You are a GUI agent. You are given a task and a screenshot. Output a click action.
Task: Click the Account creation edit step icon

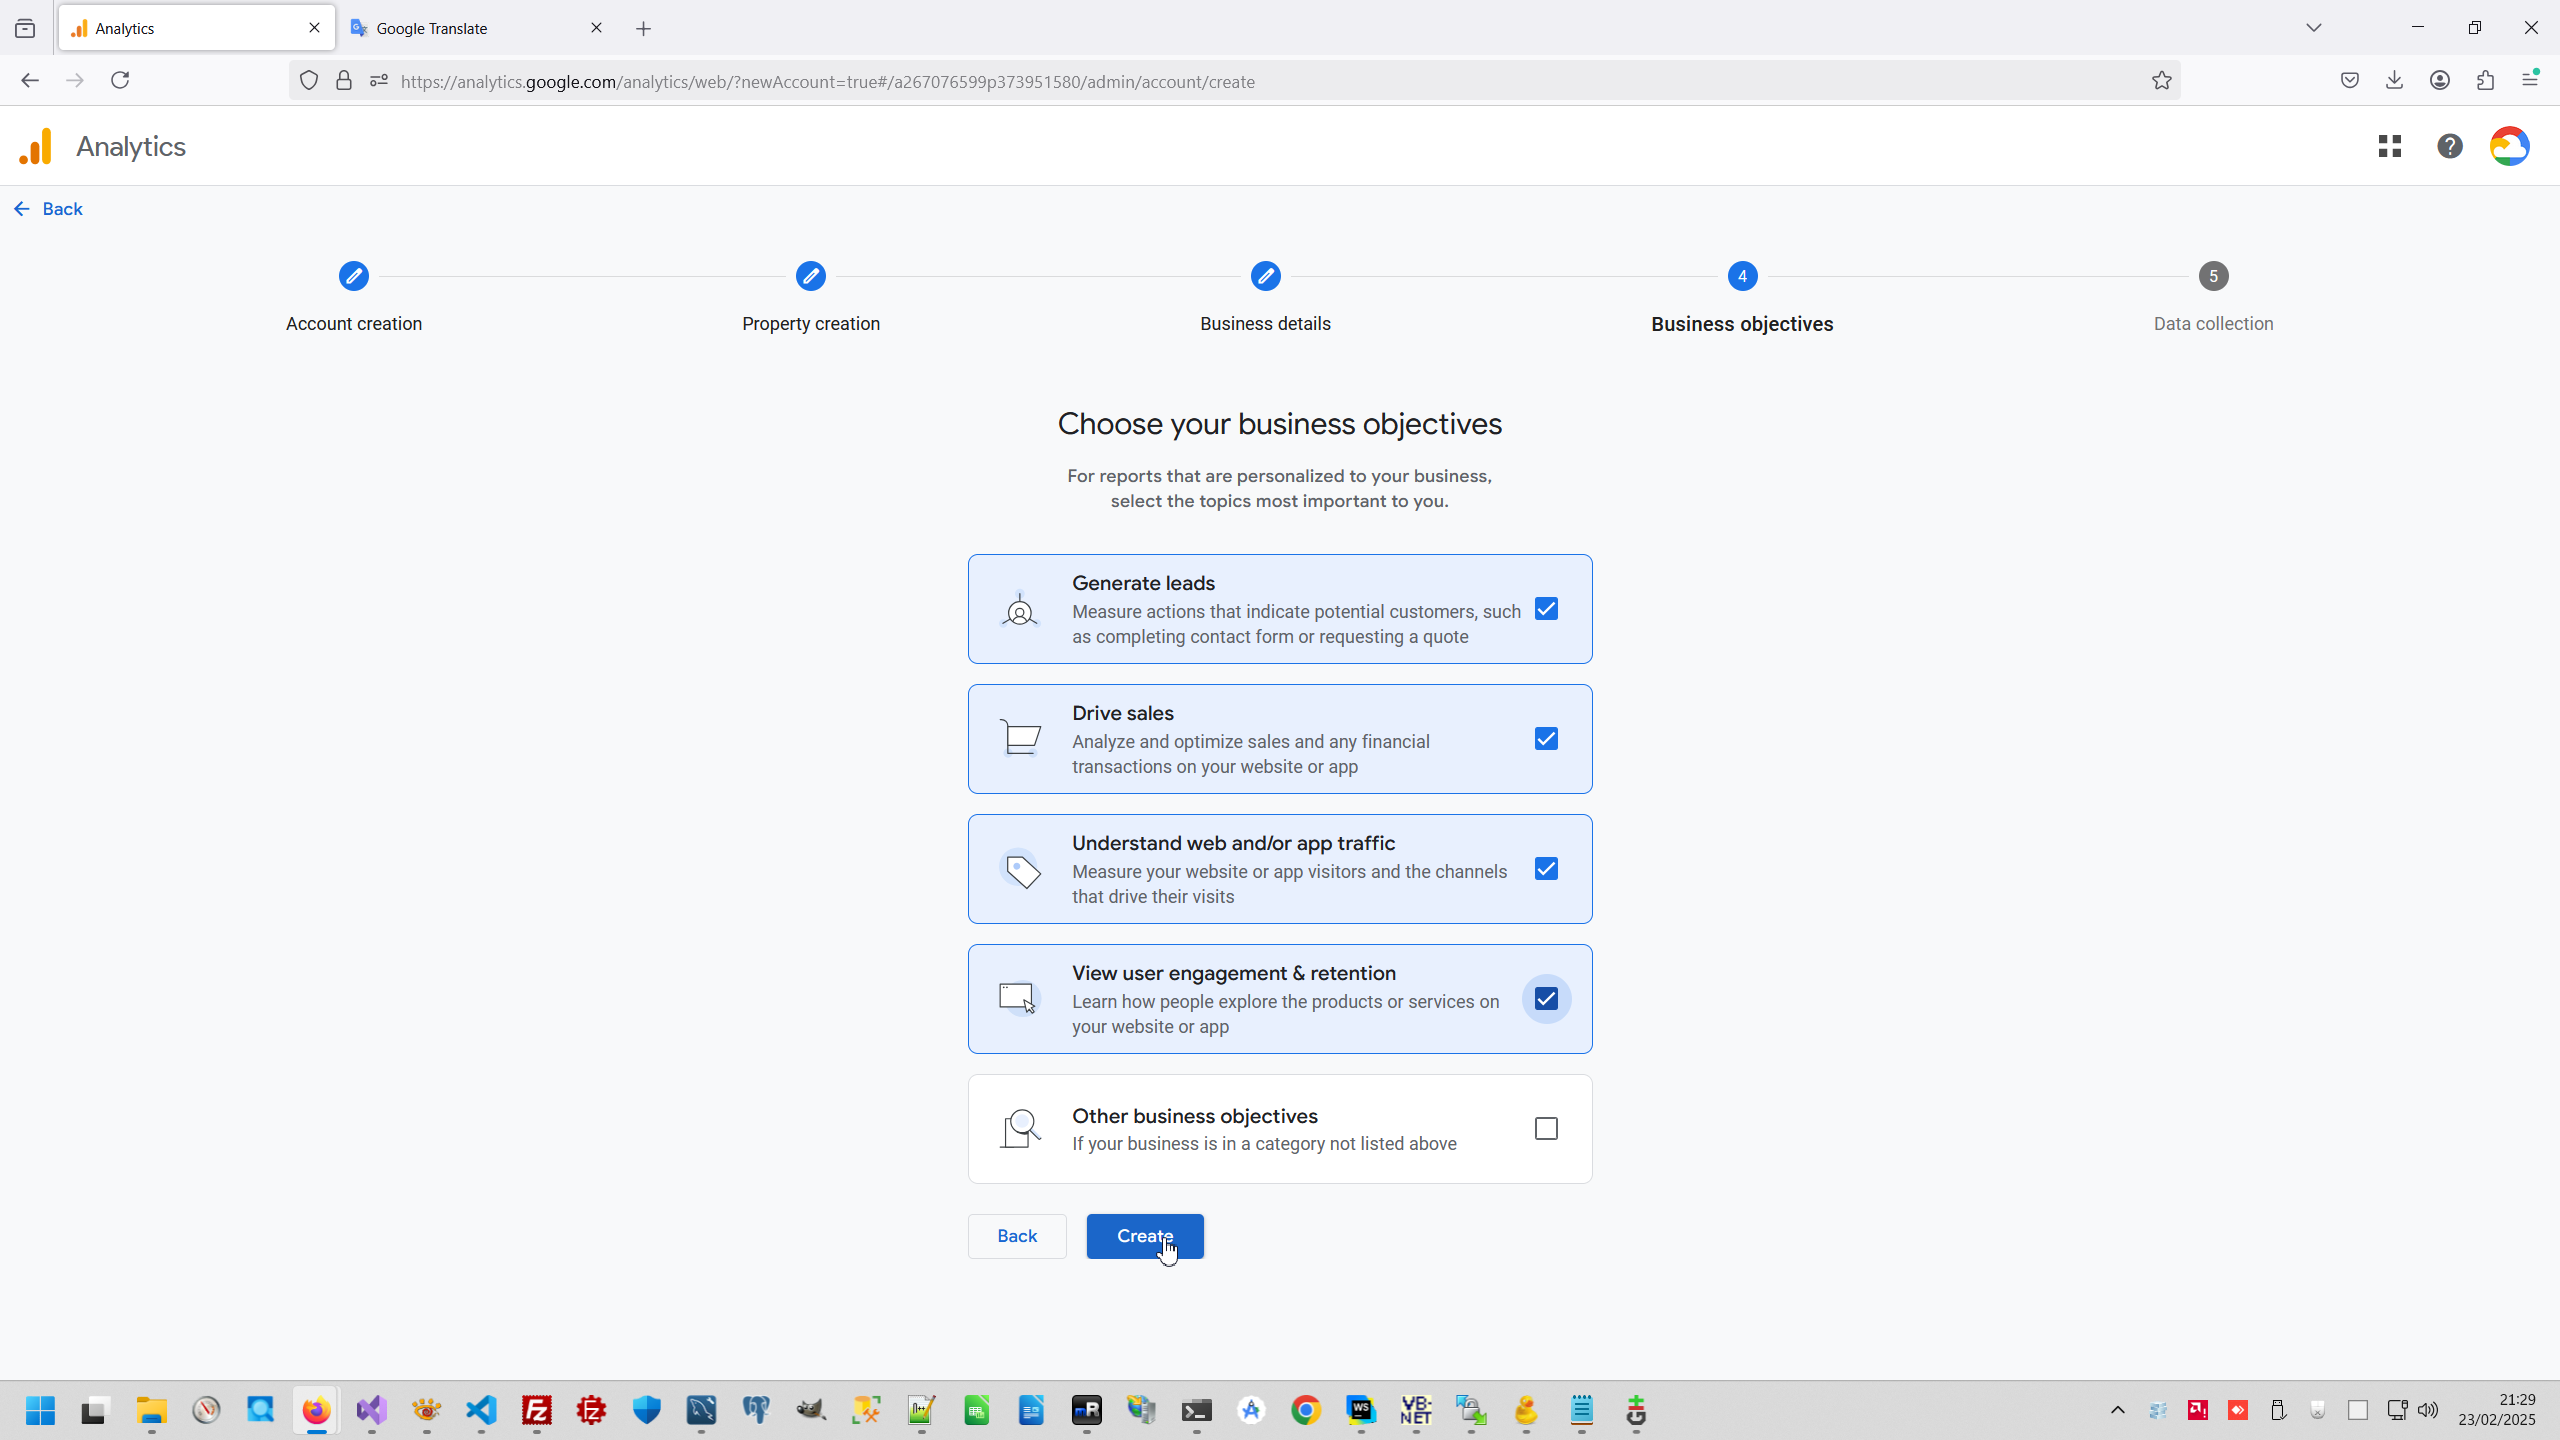click(x=354, y=276)
